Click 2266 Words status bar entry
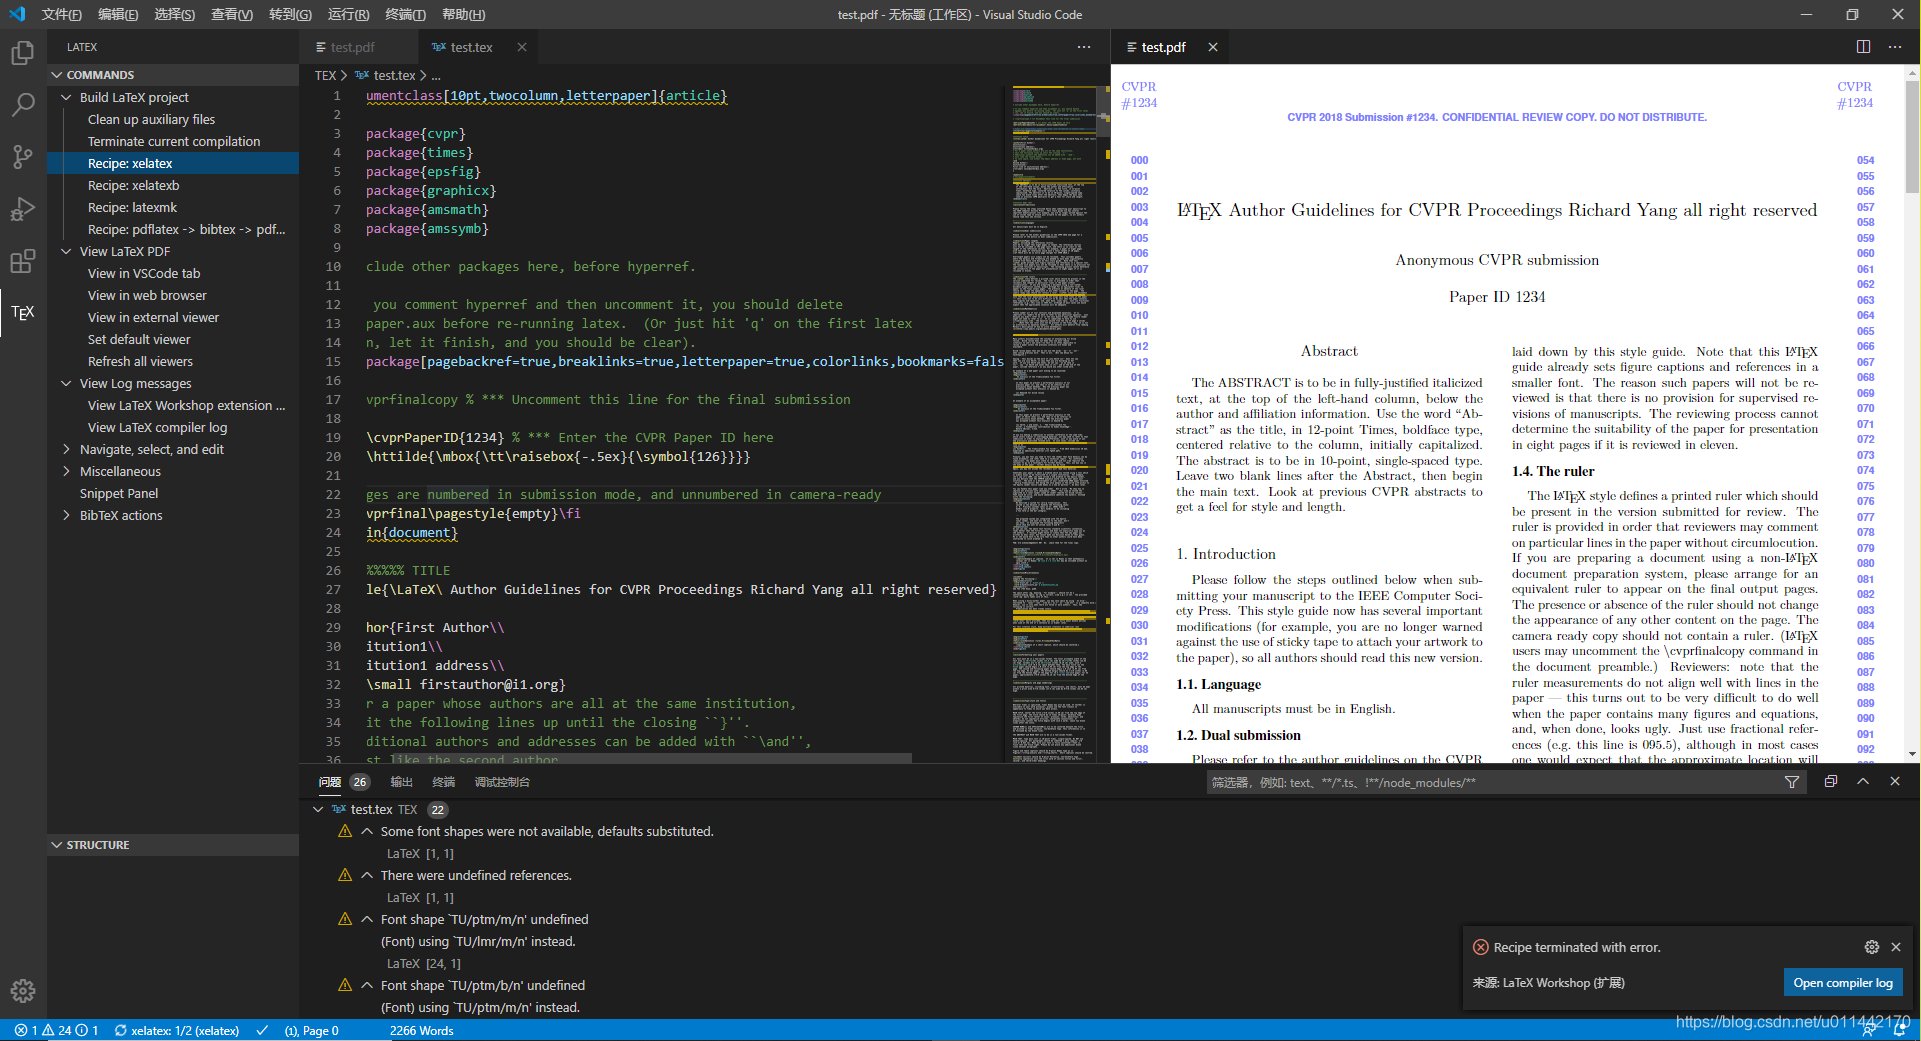This screenshot has height=1041, width=1921. (x=421, y=1030)
